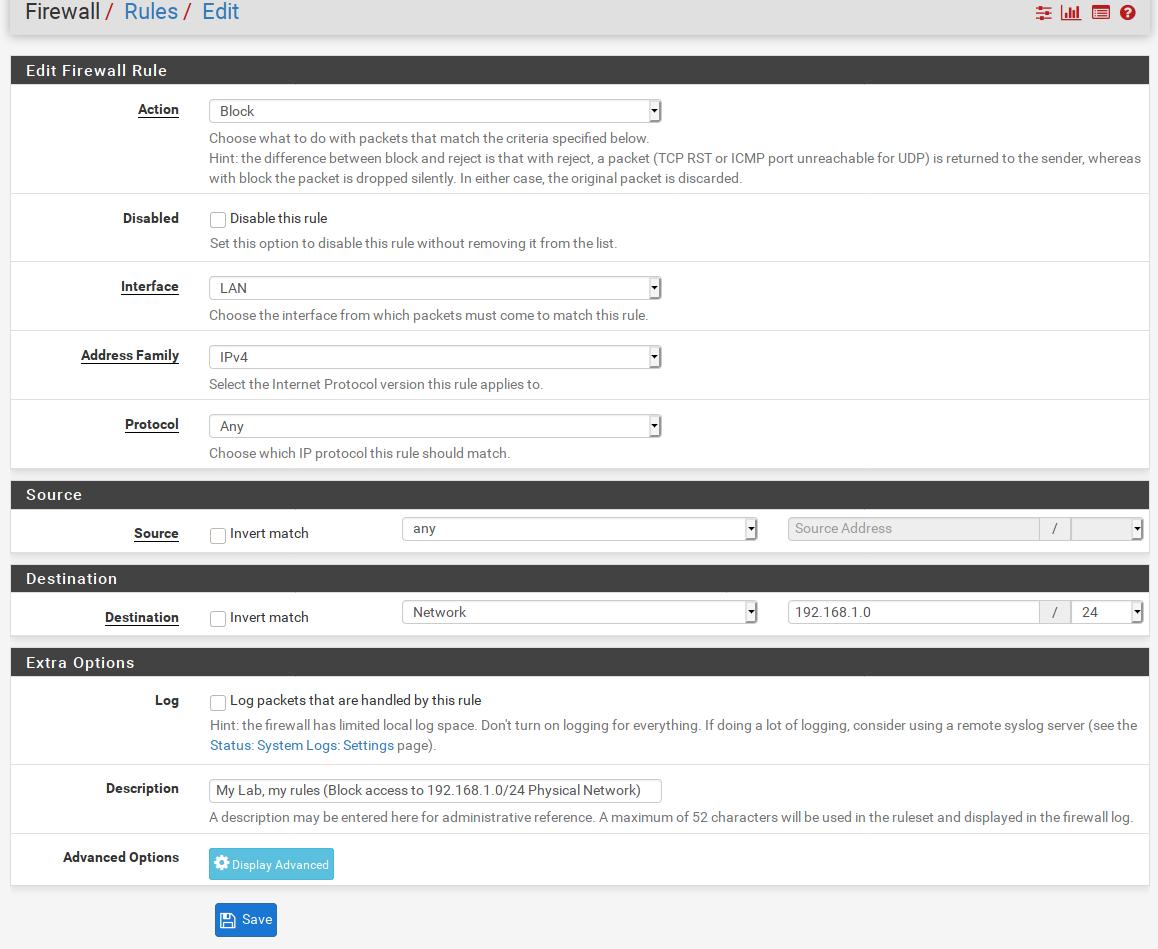The image size is (1158, 949).
Task: Open the Address Family dropdown showing IPv4
Action: coord(434,357)
